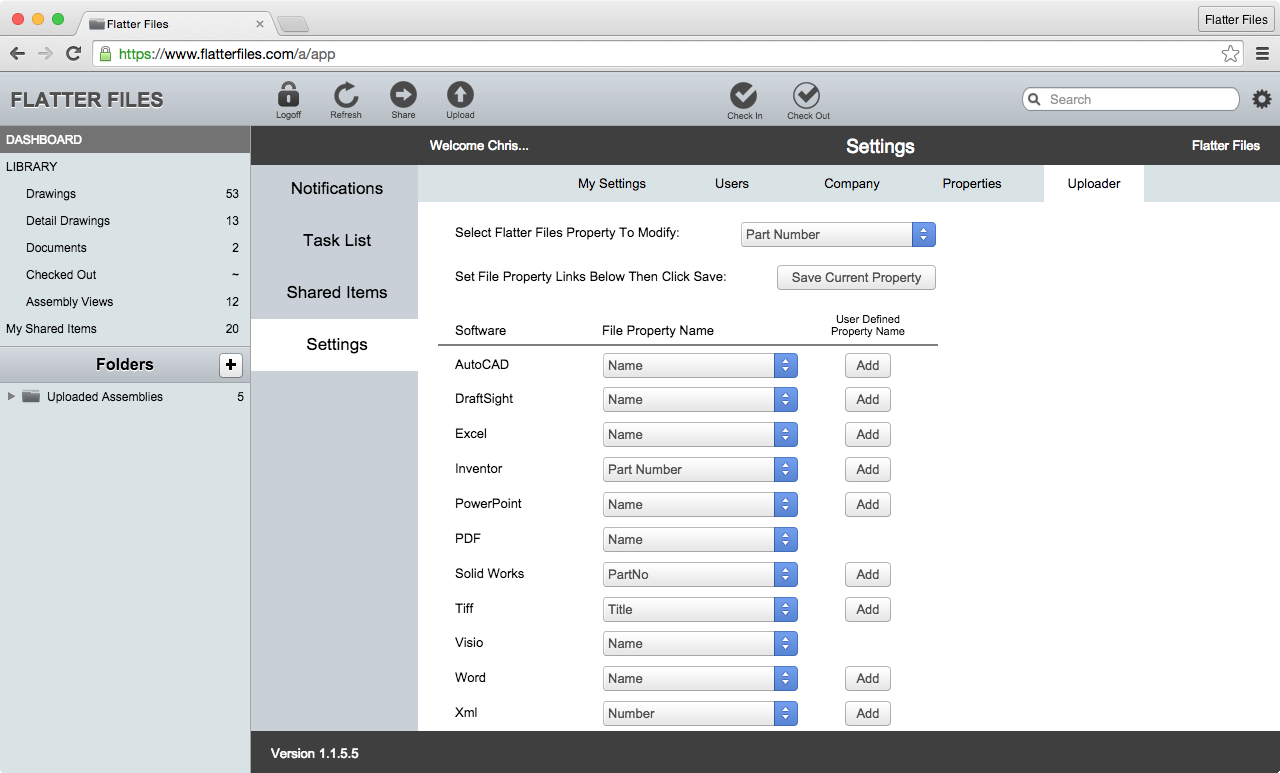Click Add button for Inventor
The image size is (1280, 773).
868,470
